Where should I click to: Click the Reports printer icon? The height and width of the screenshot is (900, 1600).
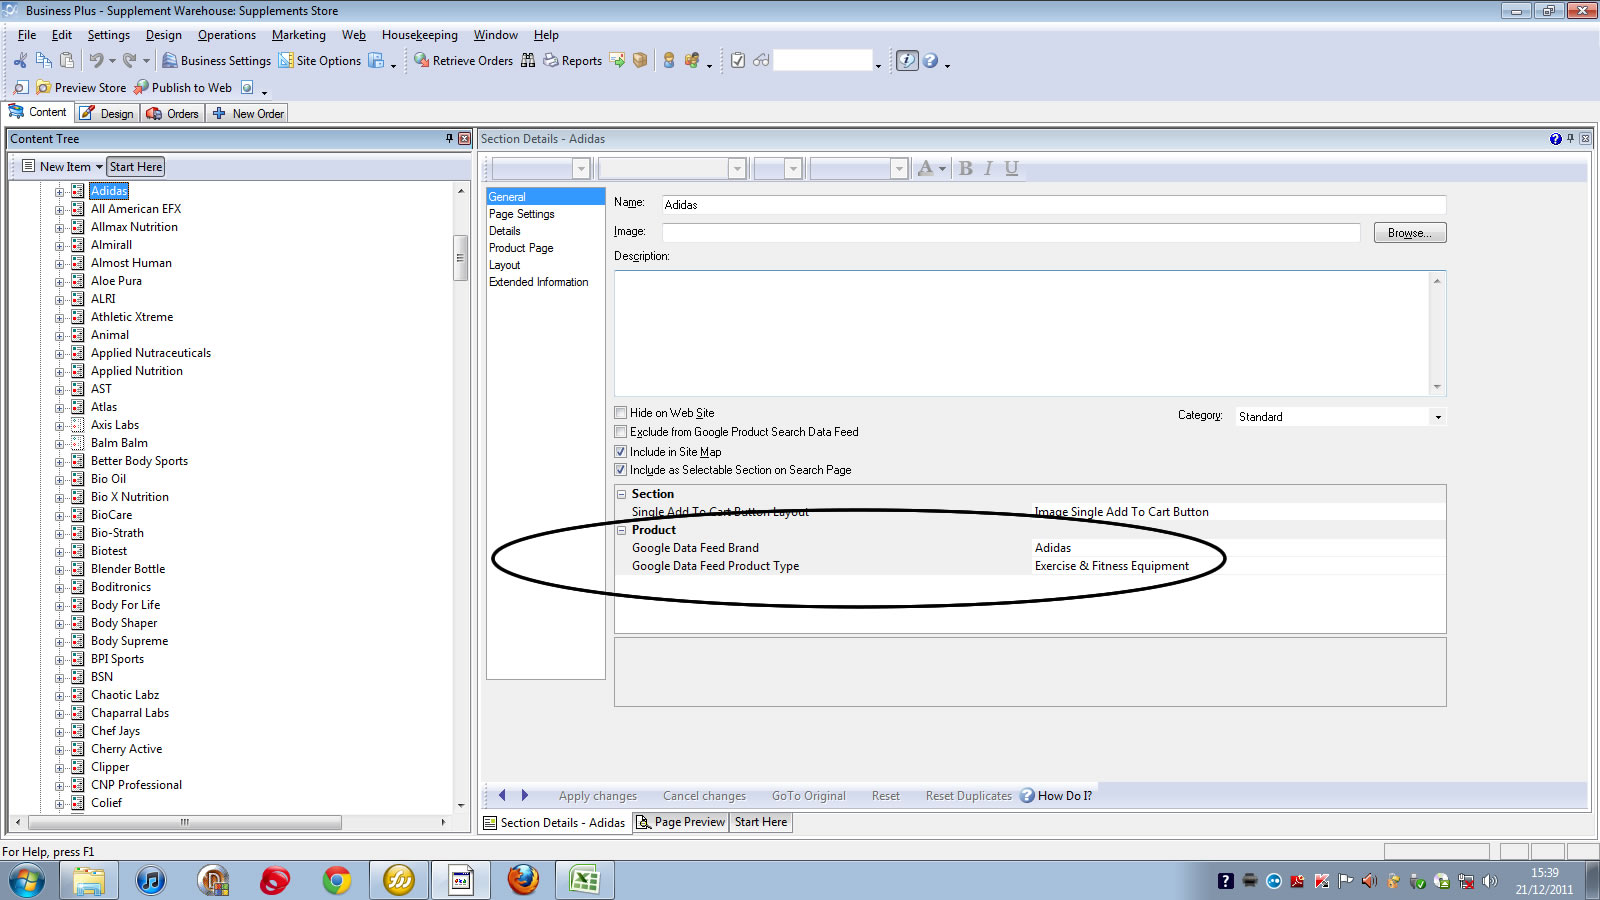[551, 61]
